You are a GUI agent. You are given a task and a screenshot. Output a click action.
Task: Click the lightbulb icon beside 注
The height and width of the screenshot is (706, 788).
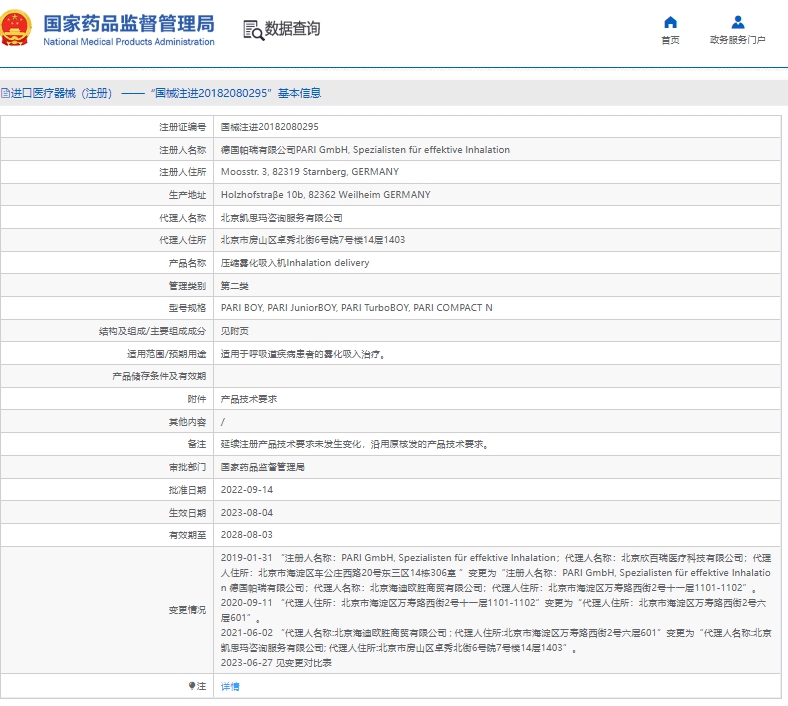191,686
